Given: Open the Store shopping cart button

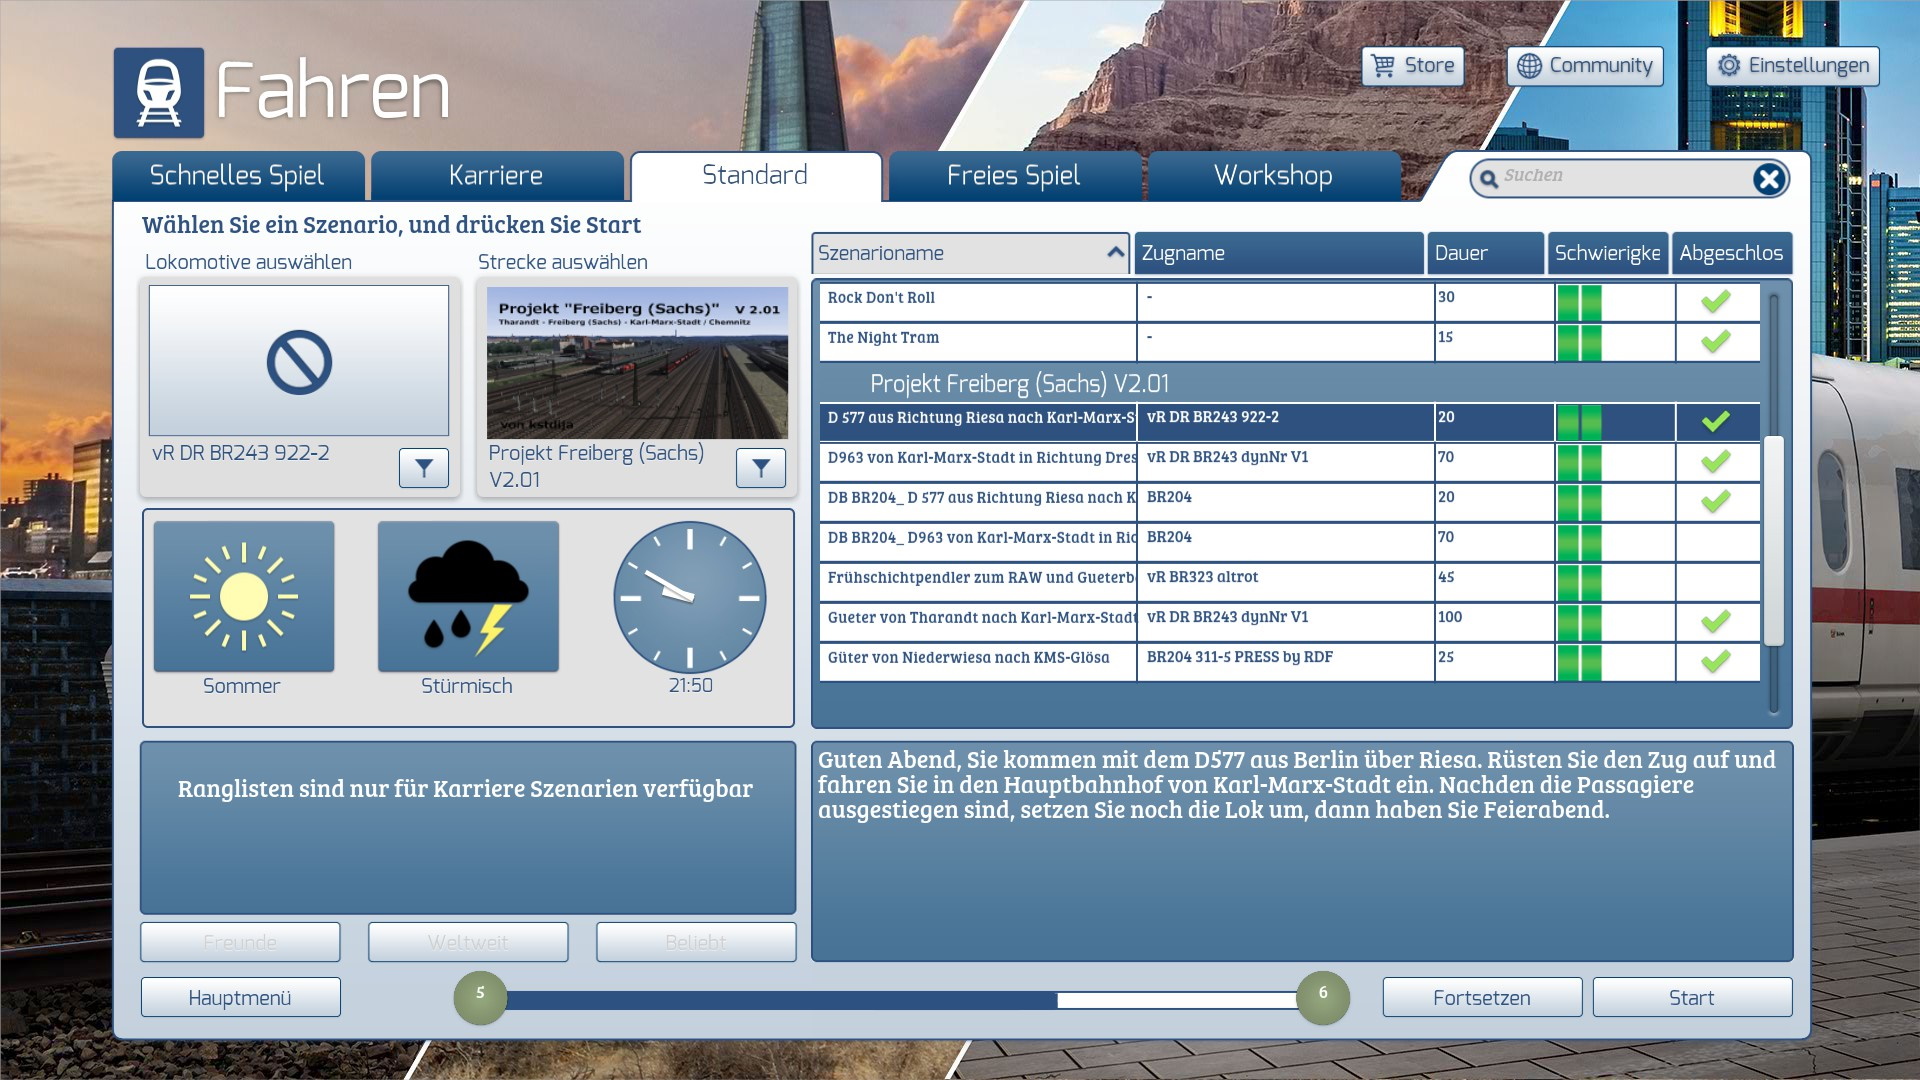Looking at the screenshot, I should (1413, 66).
